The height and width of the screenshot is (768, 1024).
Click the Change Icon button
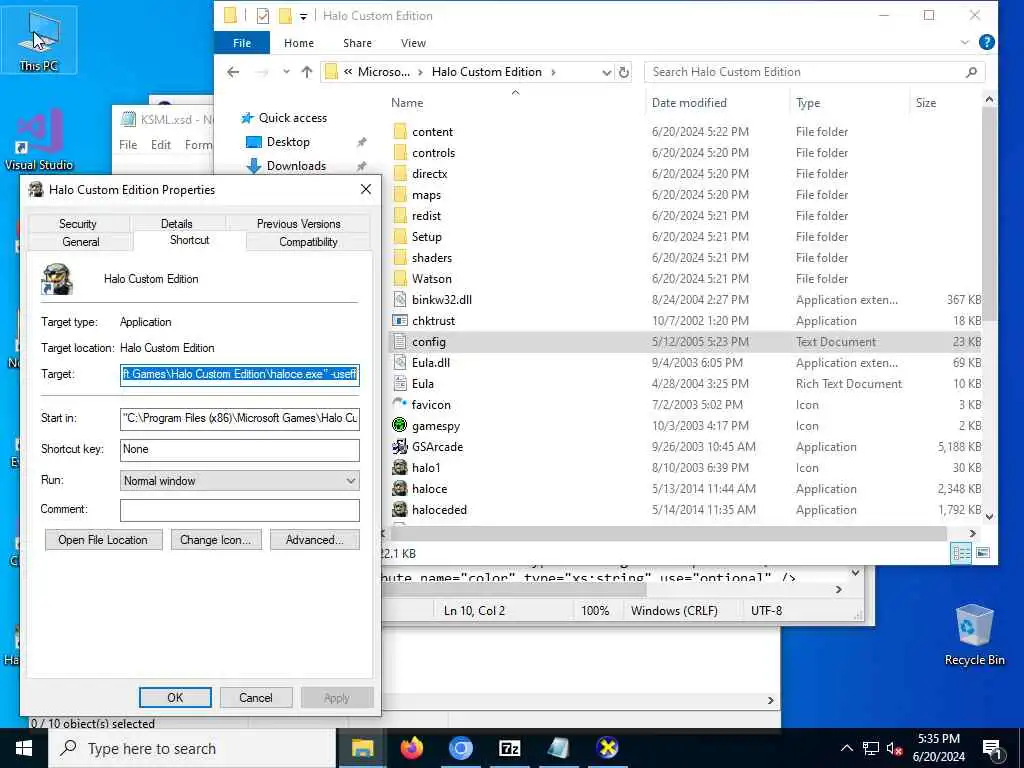coord(216,540)
